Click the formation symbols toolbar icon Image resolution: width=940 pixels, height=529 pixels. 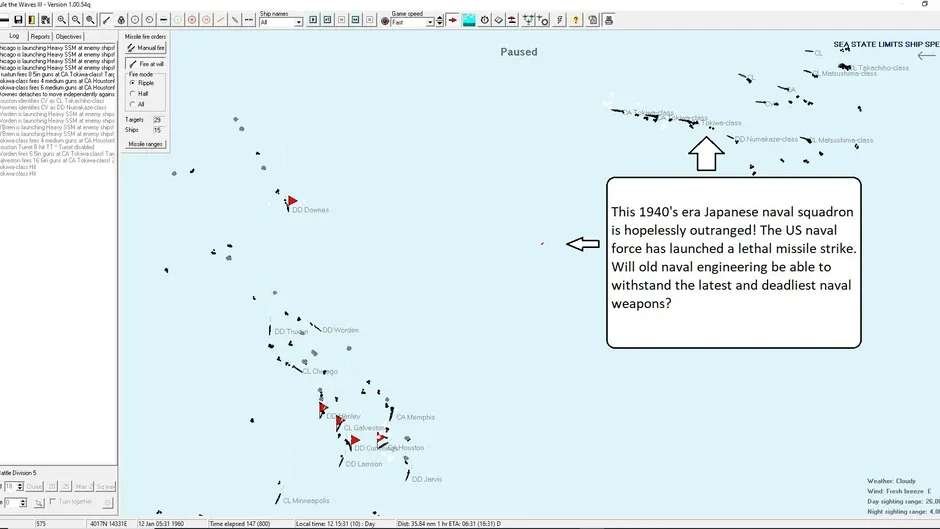click(528, 20)
